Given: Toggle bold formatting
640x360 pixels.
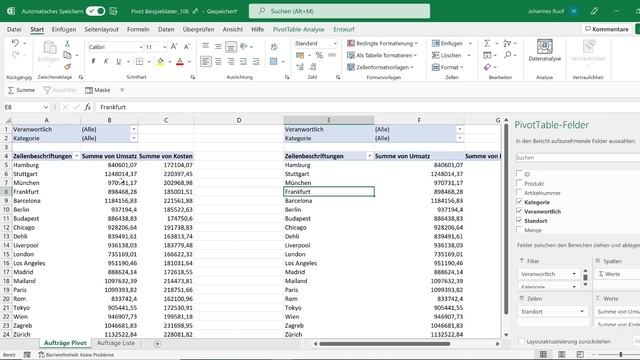Looking at the screenshot, I should 93,62.
